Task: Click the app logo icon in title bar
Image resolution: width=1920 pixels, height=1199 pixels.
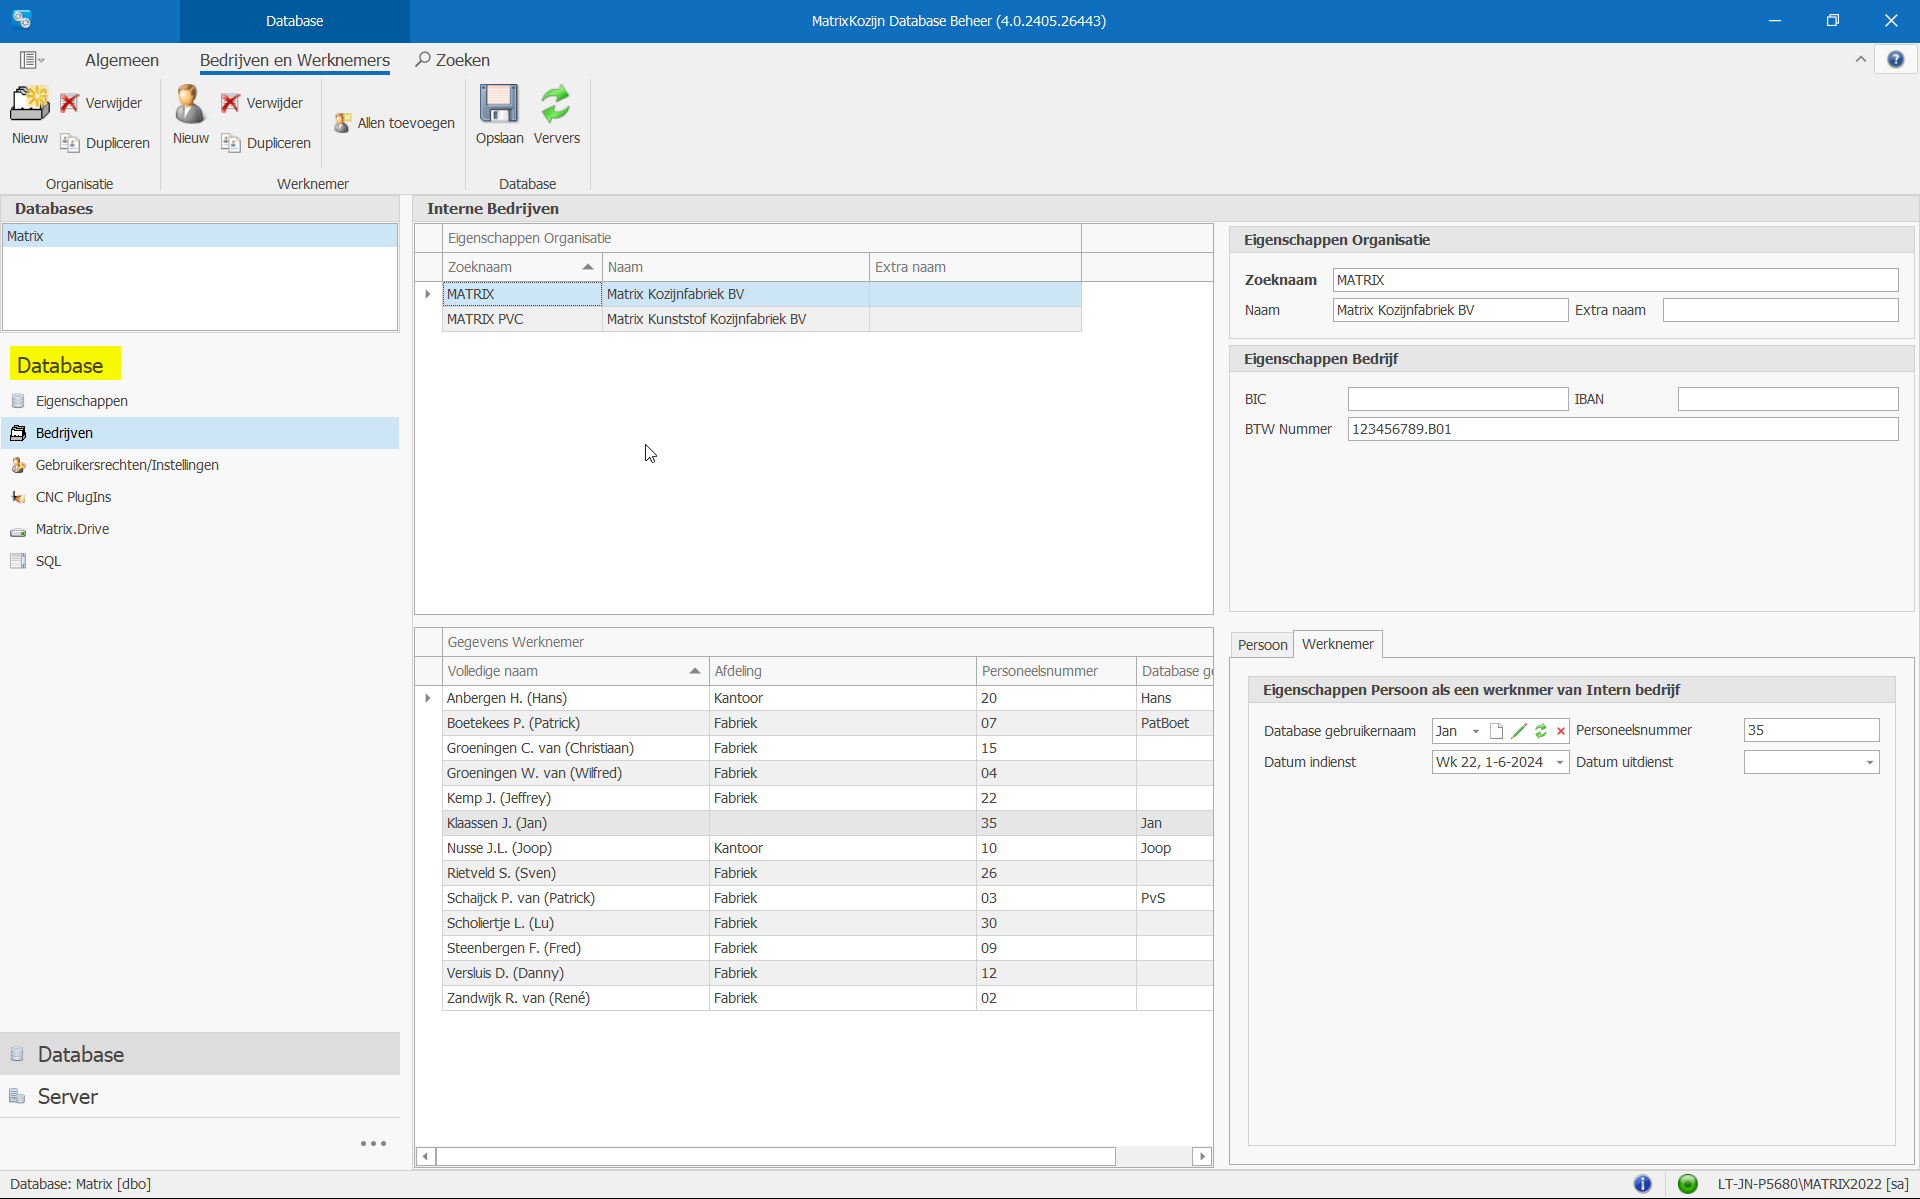Action: click(x=22, y=20)
